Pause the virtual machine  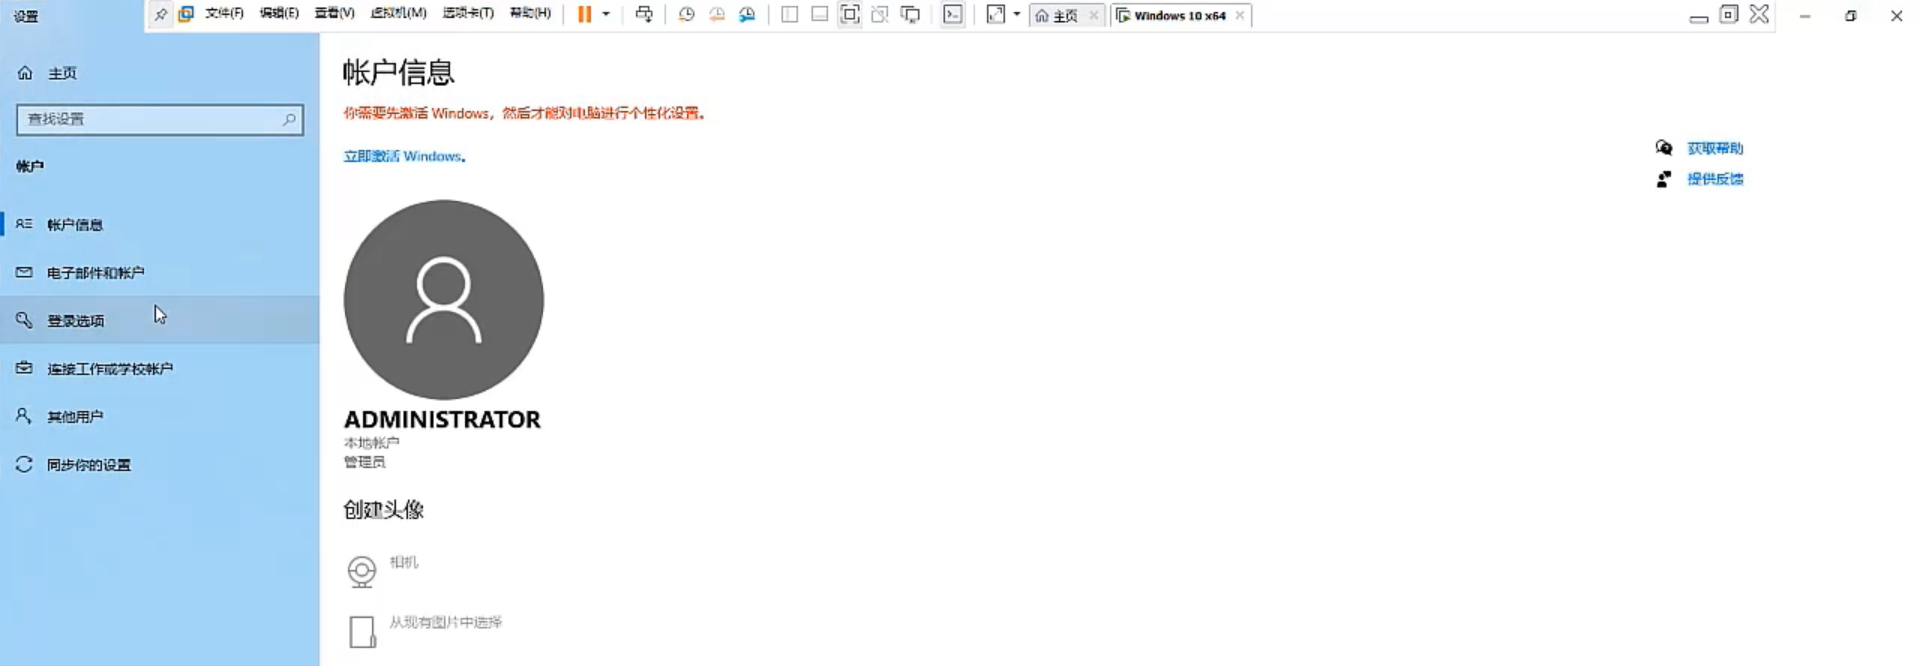point(585,14)
